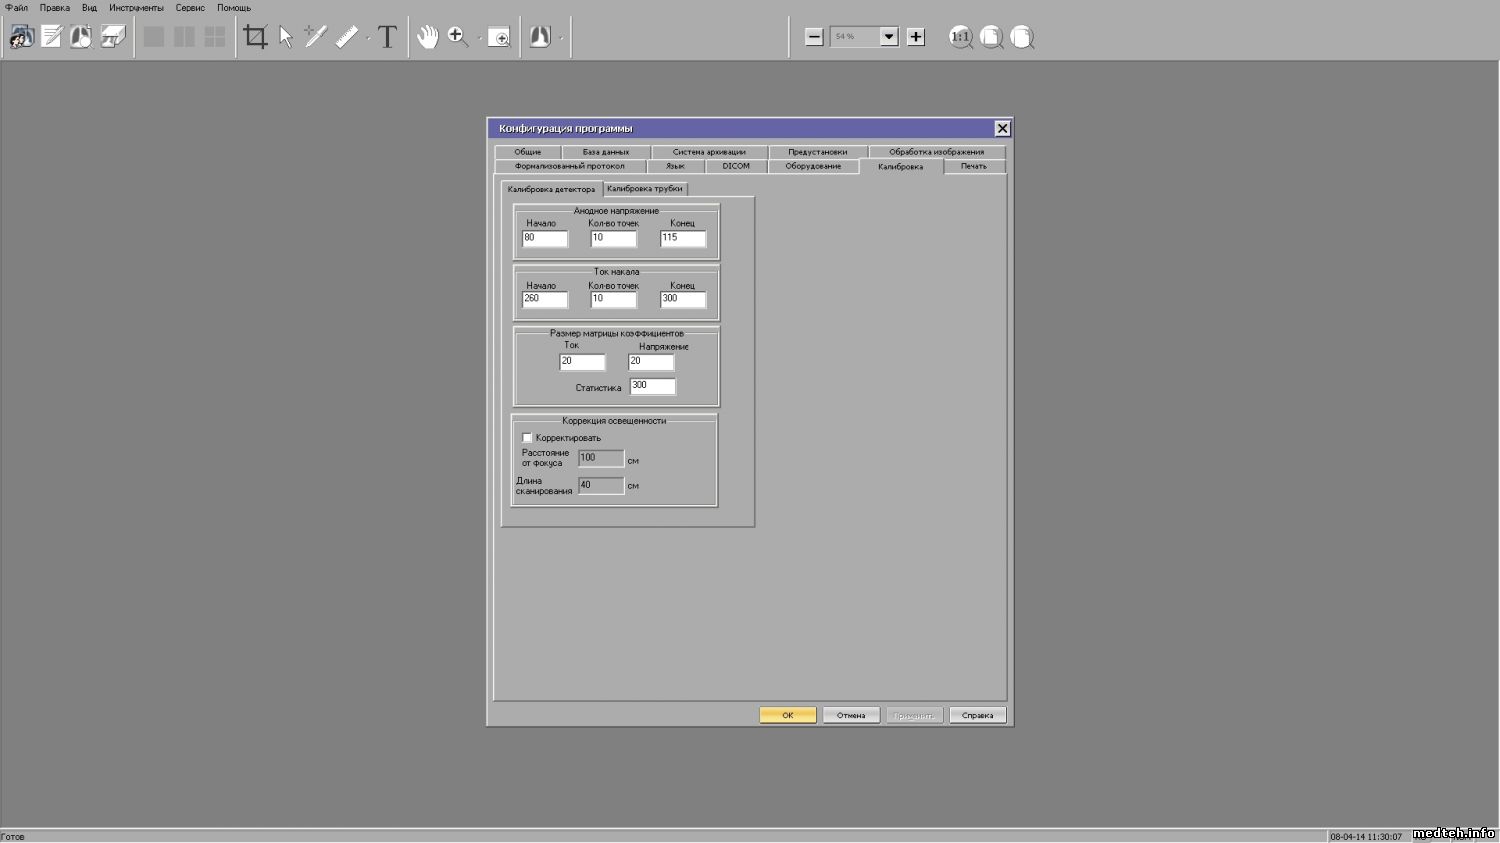Open the DICOM settings tab
The image size is (1500, 843).
click(x=736, y=166)
